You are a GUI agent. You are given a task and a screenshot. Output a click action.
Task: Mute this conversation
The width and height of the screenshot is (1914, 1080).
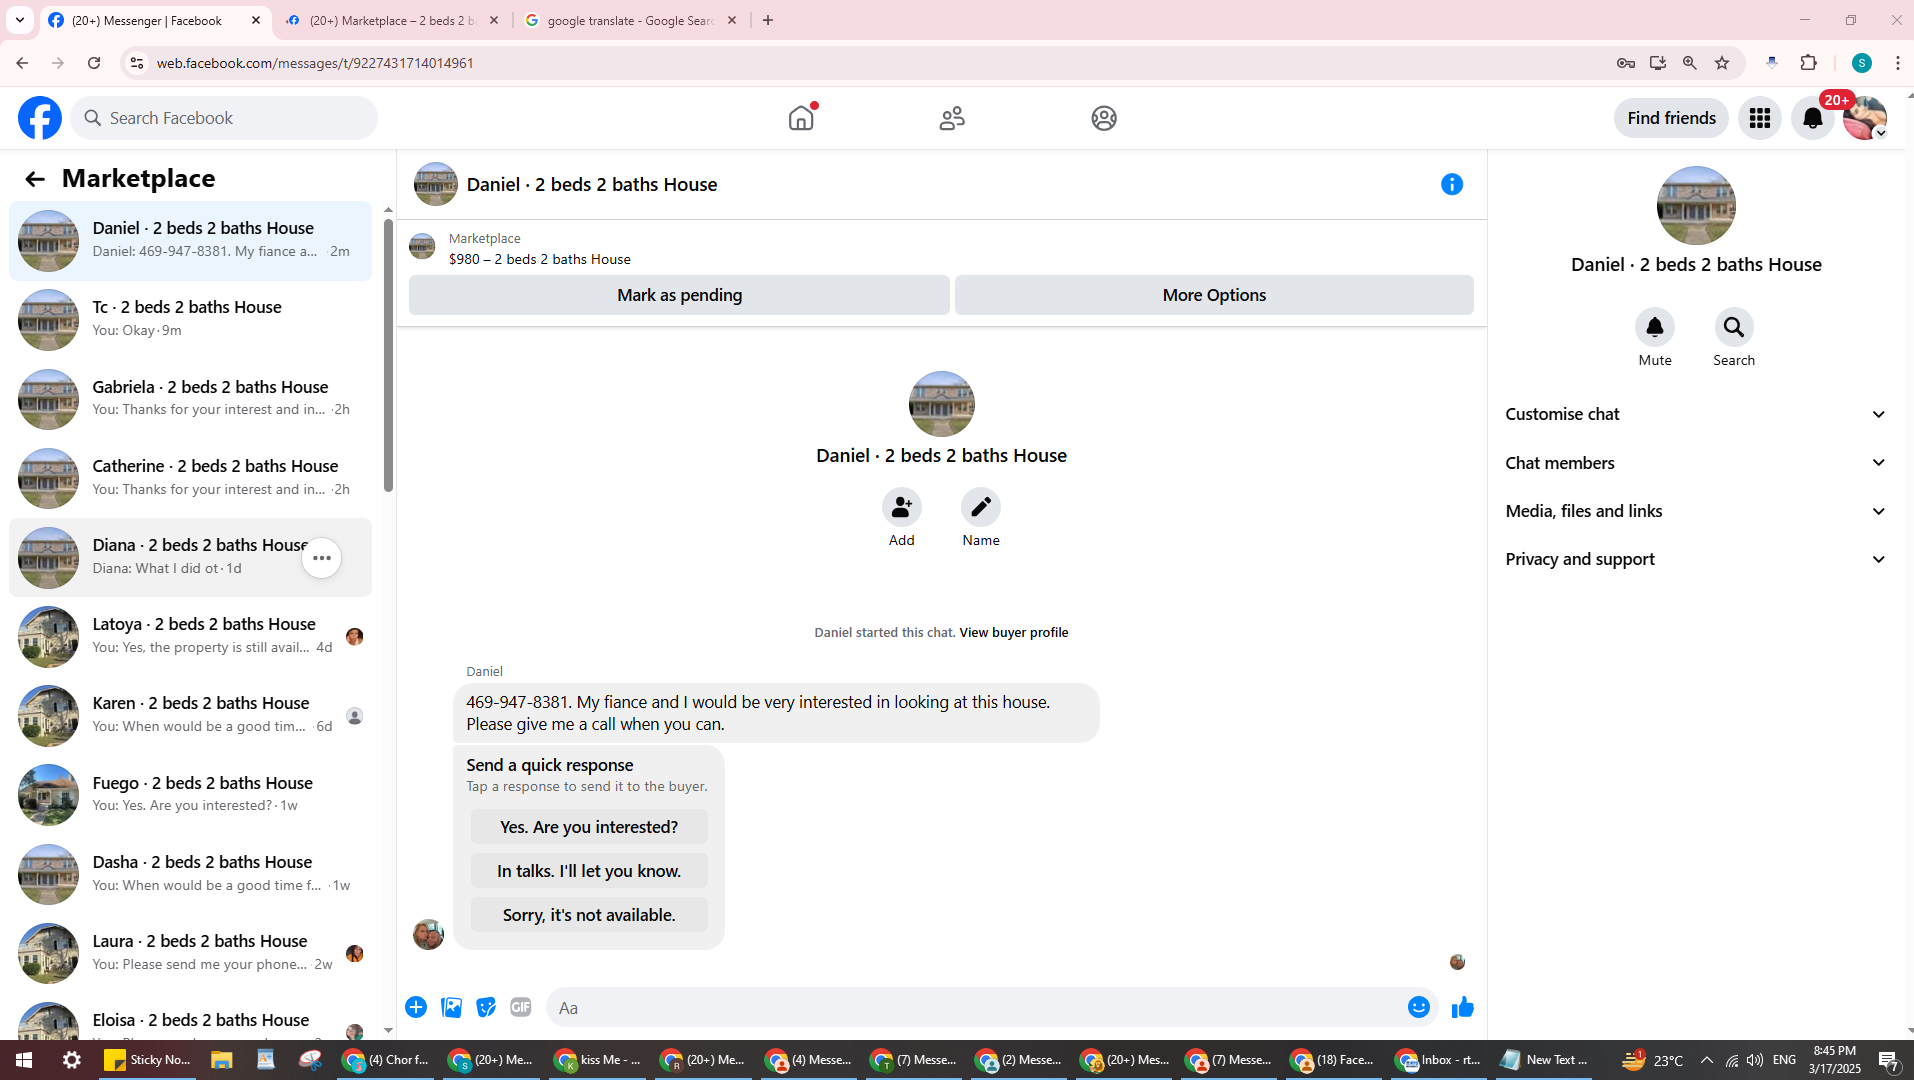tap(1655, 327)
